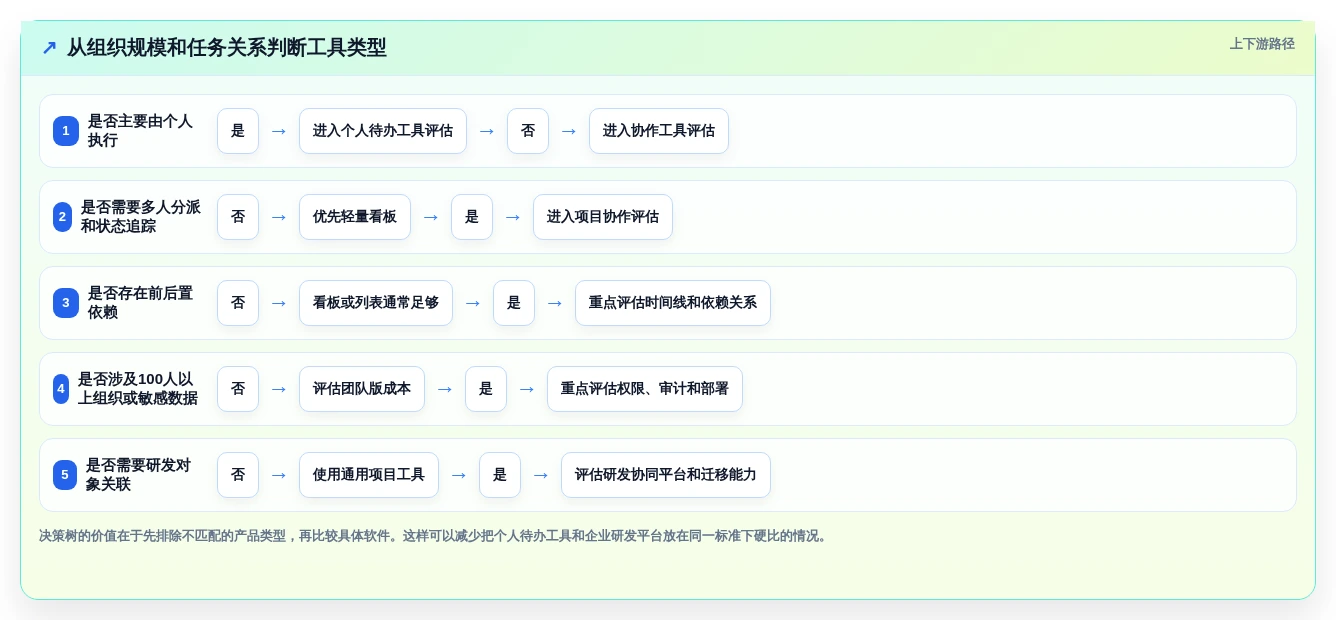The height and width of the screenshot is (620, 1336).
Task: Click the 重点评估时间线和依赖关系 box
Action: (673, 303)
